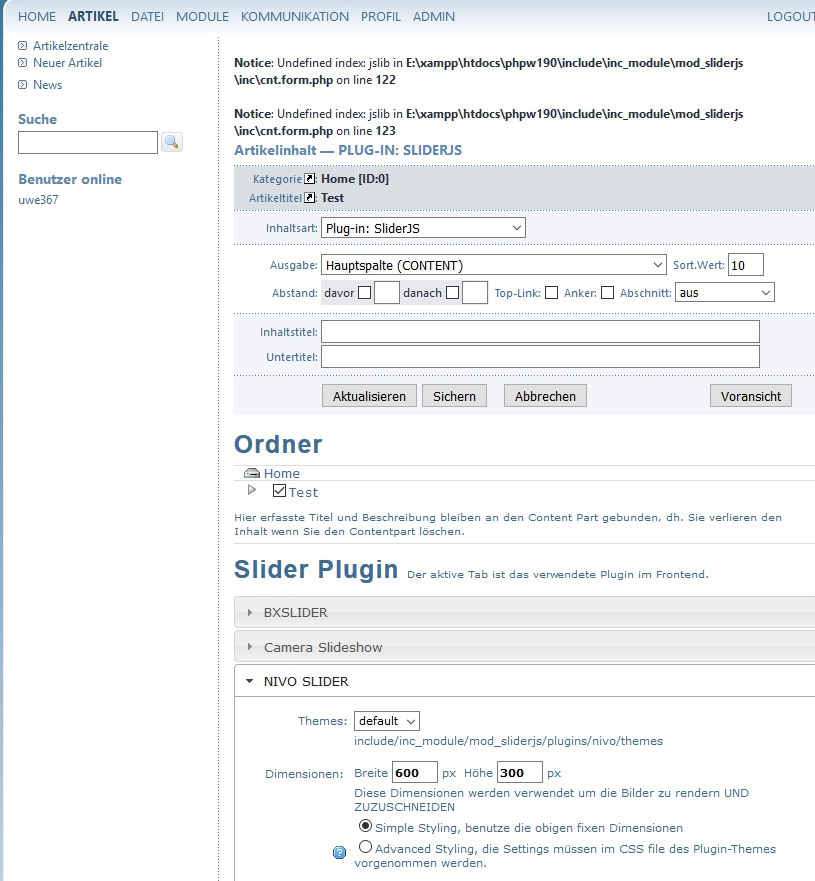This screenshot has height=881, width=815.
Task: Open the Abschnitt dropdown
Action: (725, 293)
